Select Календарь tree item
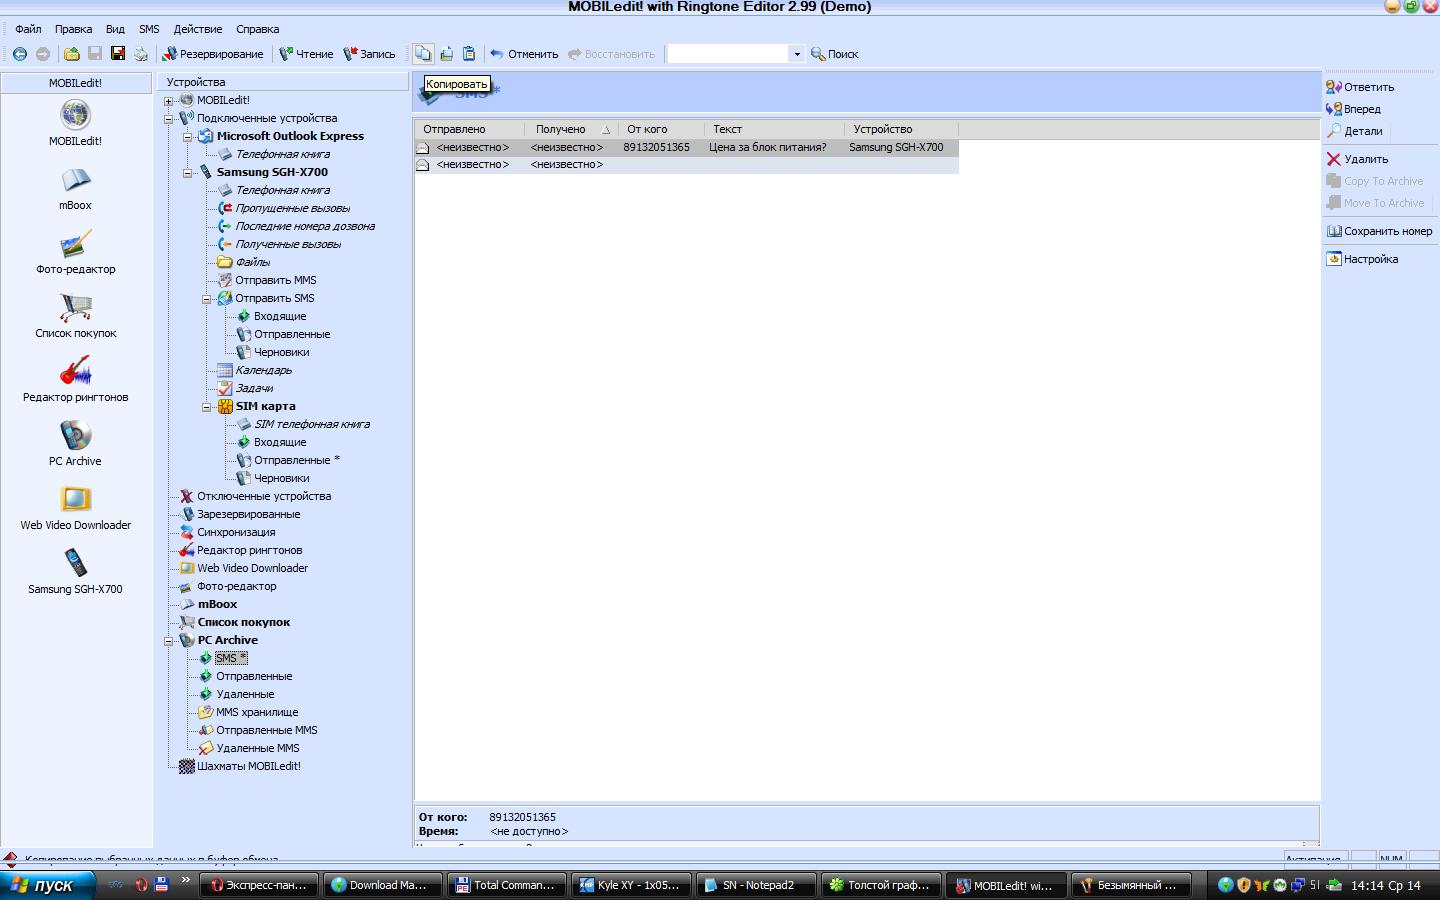 pyautogui.click(x=263, y=370)
